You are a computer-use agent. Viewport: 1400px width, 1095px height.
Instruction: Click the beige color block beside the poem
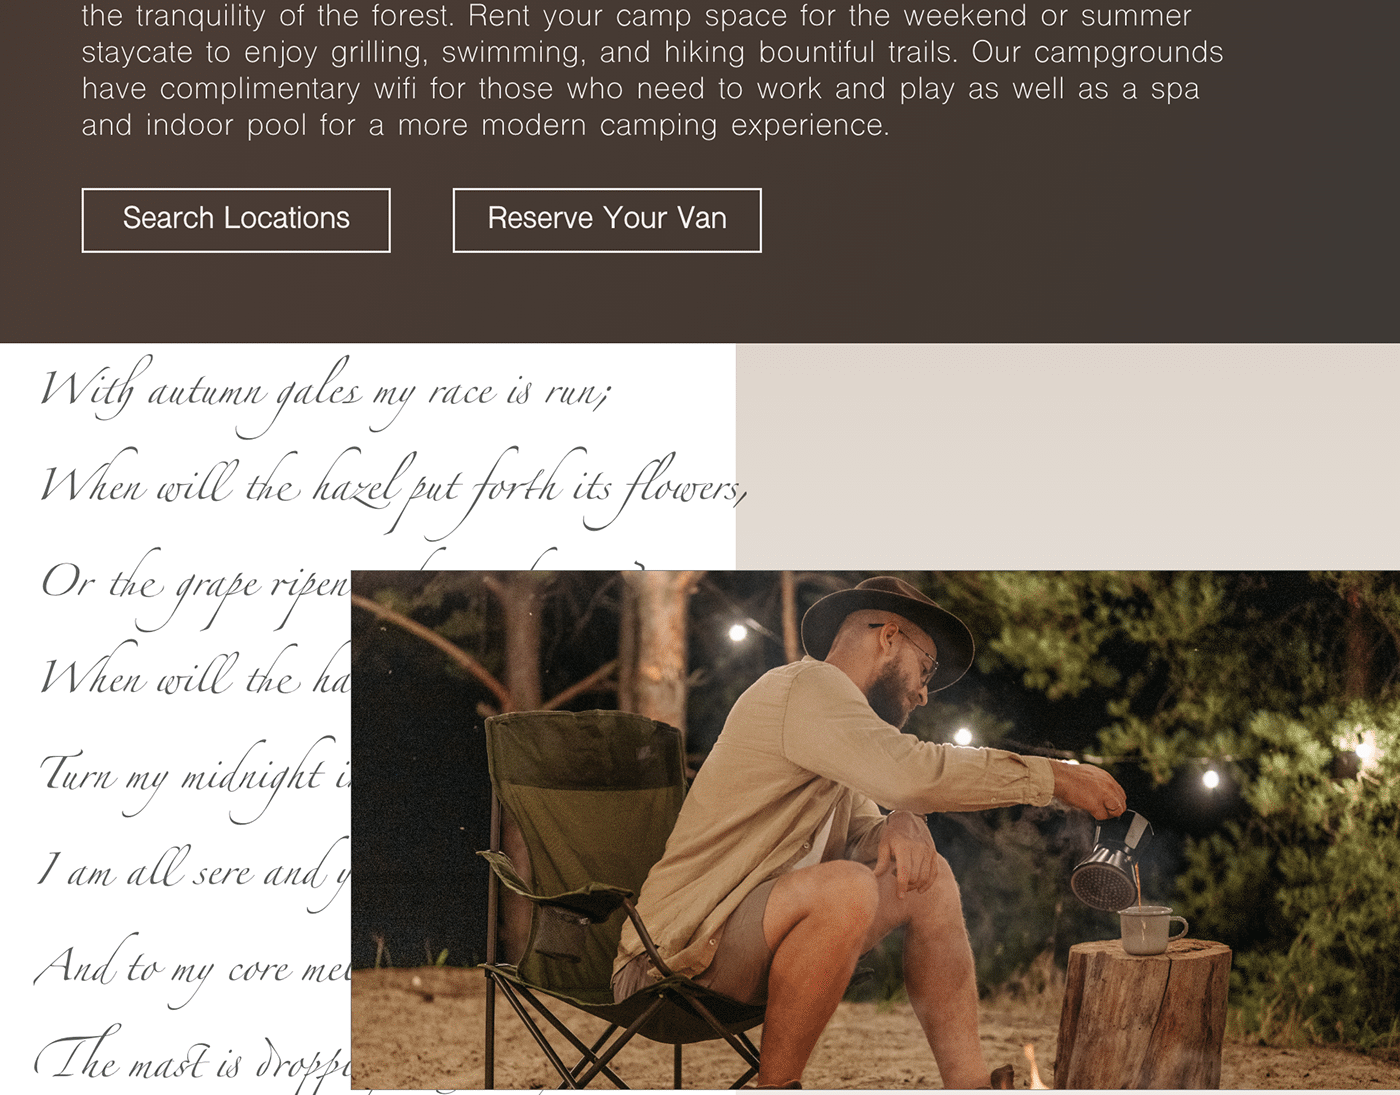(1068, 457)
